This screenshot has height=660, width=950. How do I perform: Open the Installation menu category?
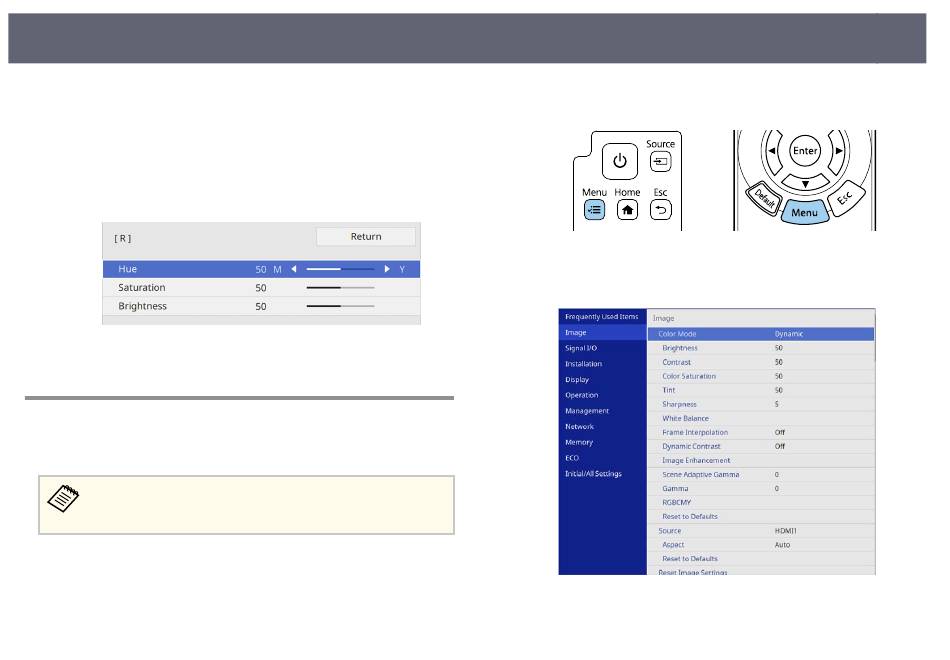[x=602, y=364]
